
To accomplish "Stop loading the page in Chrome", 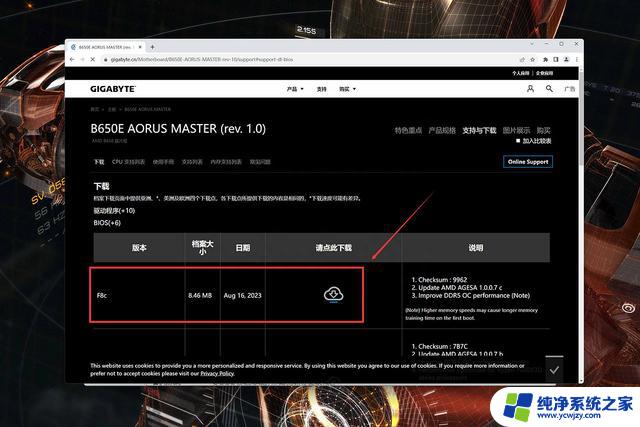I will click(x=92, y=60).
